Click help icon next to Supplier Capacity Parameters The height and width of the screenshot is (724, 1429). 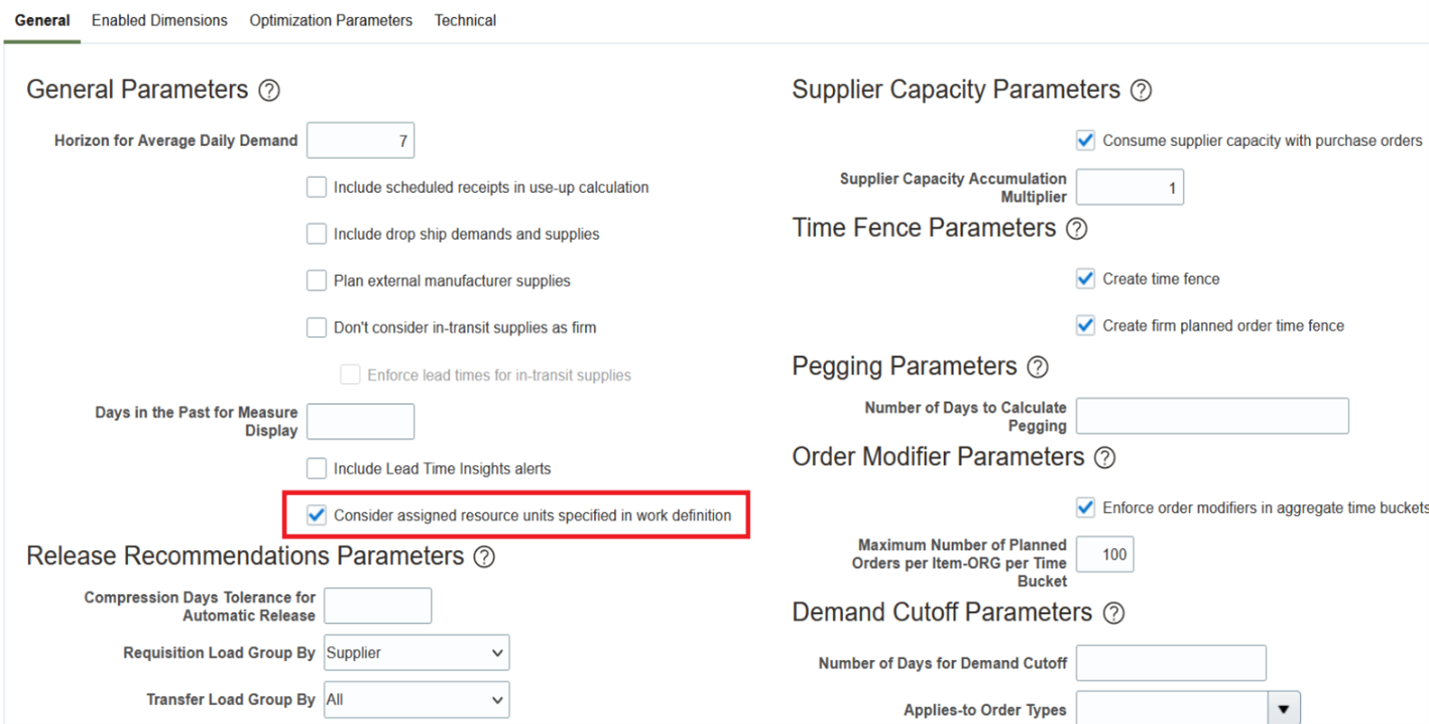click(1141, 91)
